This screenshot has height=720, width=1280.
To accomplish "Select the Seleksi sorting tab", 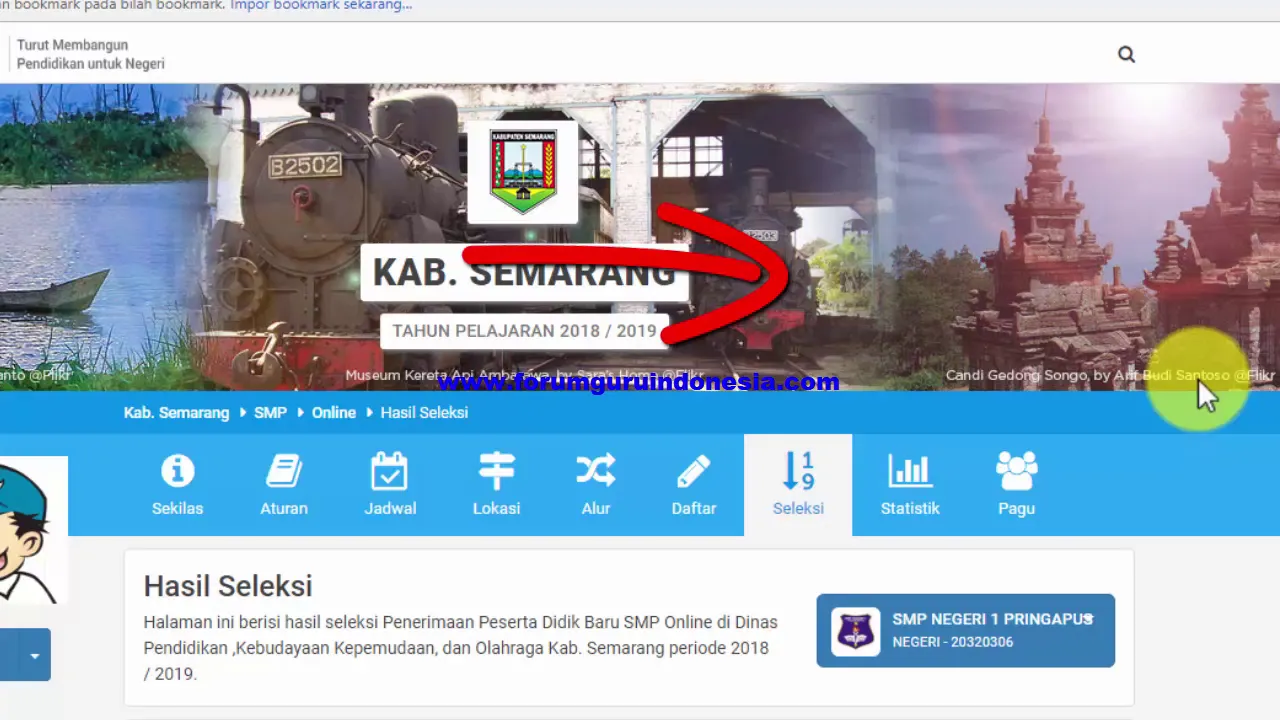I will point(798,485).
